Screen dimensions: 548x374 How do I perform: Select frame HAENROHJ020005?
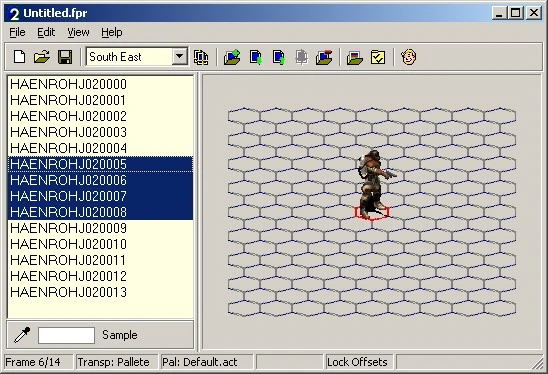point(100,164)
